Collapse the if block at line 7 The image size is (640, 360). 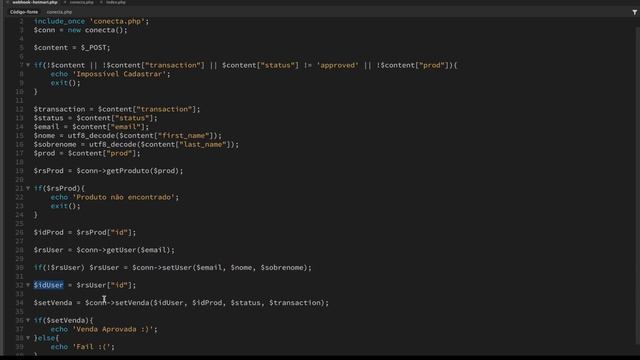tap(28, 65)
